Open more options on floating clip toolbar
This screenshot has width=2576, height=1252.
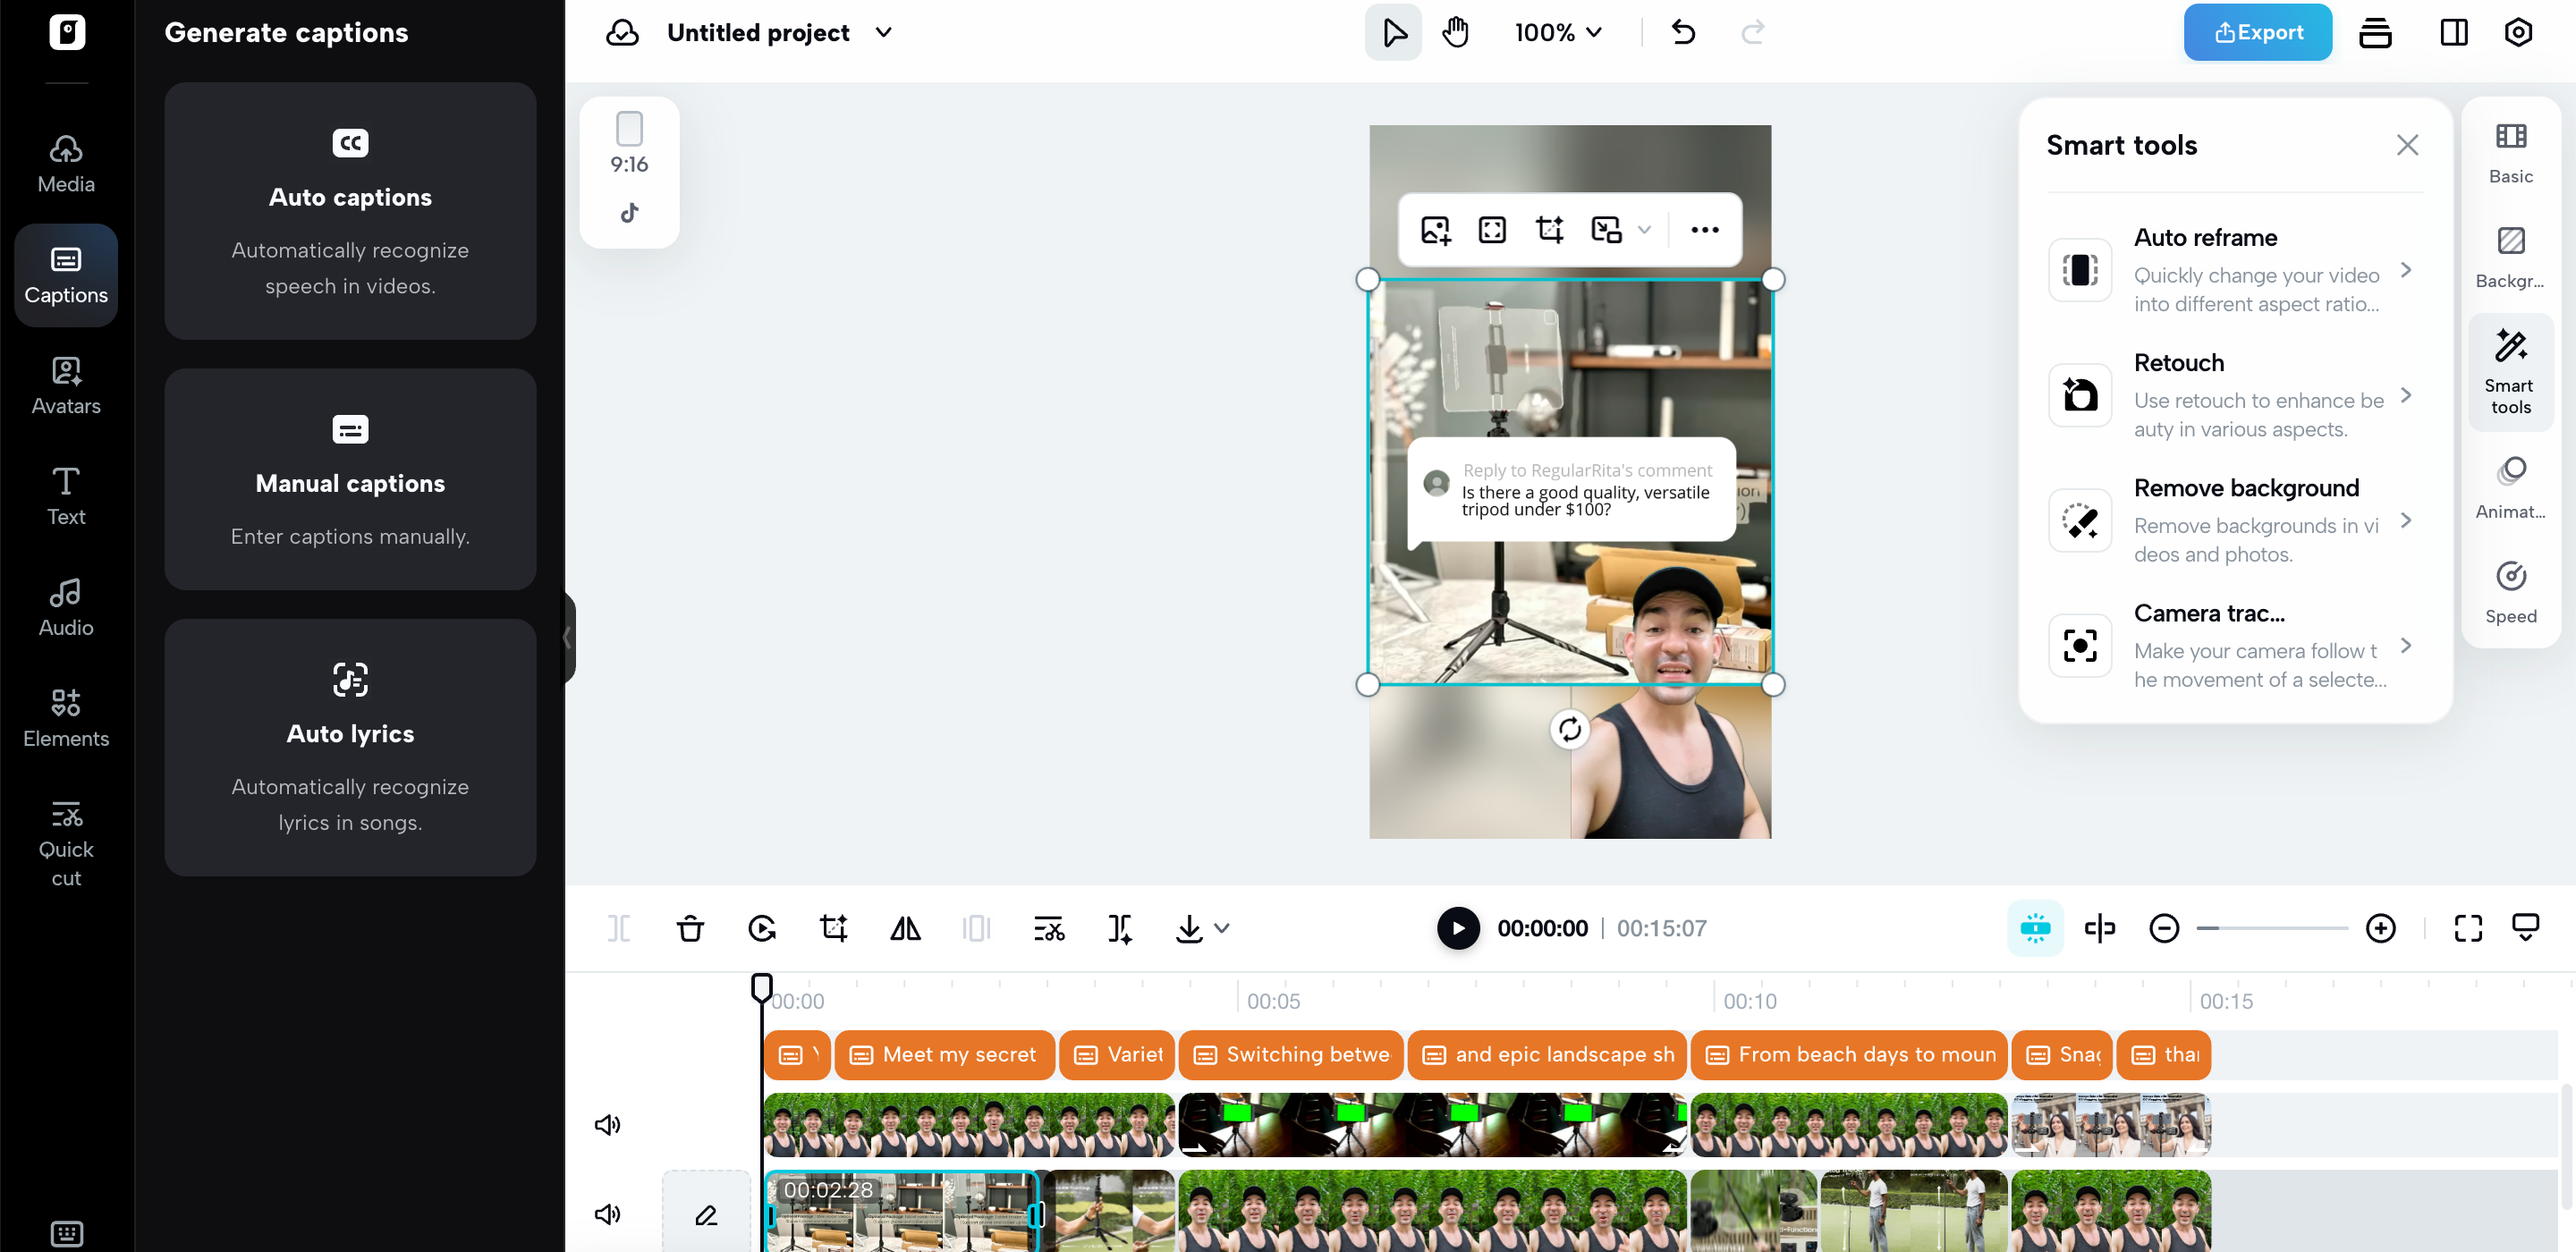coord(1704,230)
